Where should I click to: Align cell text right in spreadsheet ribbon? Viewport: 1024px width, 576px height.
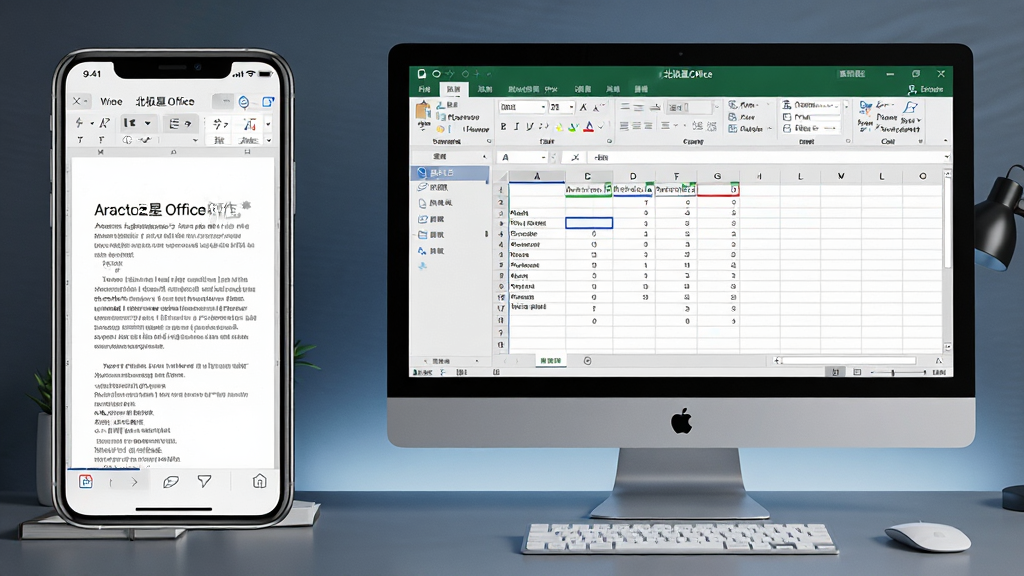[648, 126]
